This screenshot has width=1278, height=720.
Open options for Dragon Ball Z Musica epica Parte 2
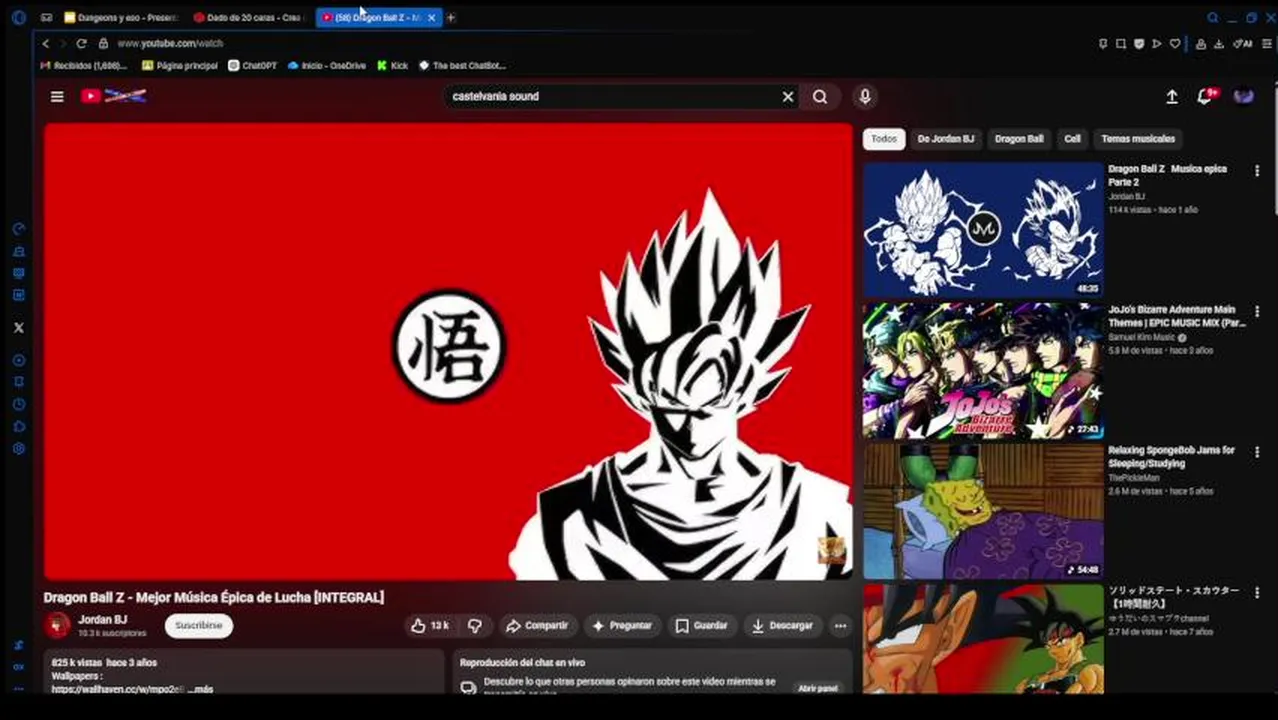click(1257, 171)
